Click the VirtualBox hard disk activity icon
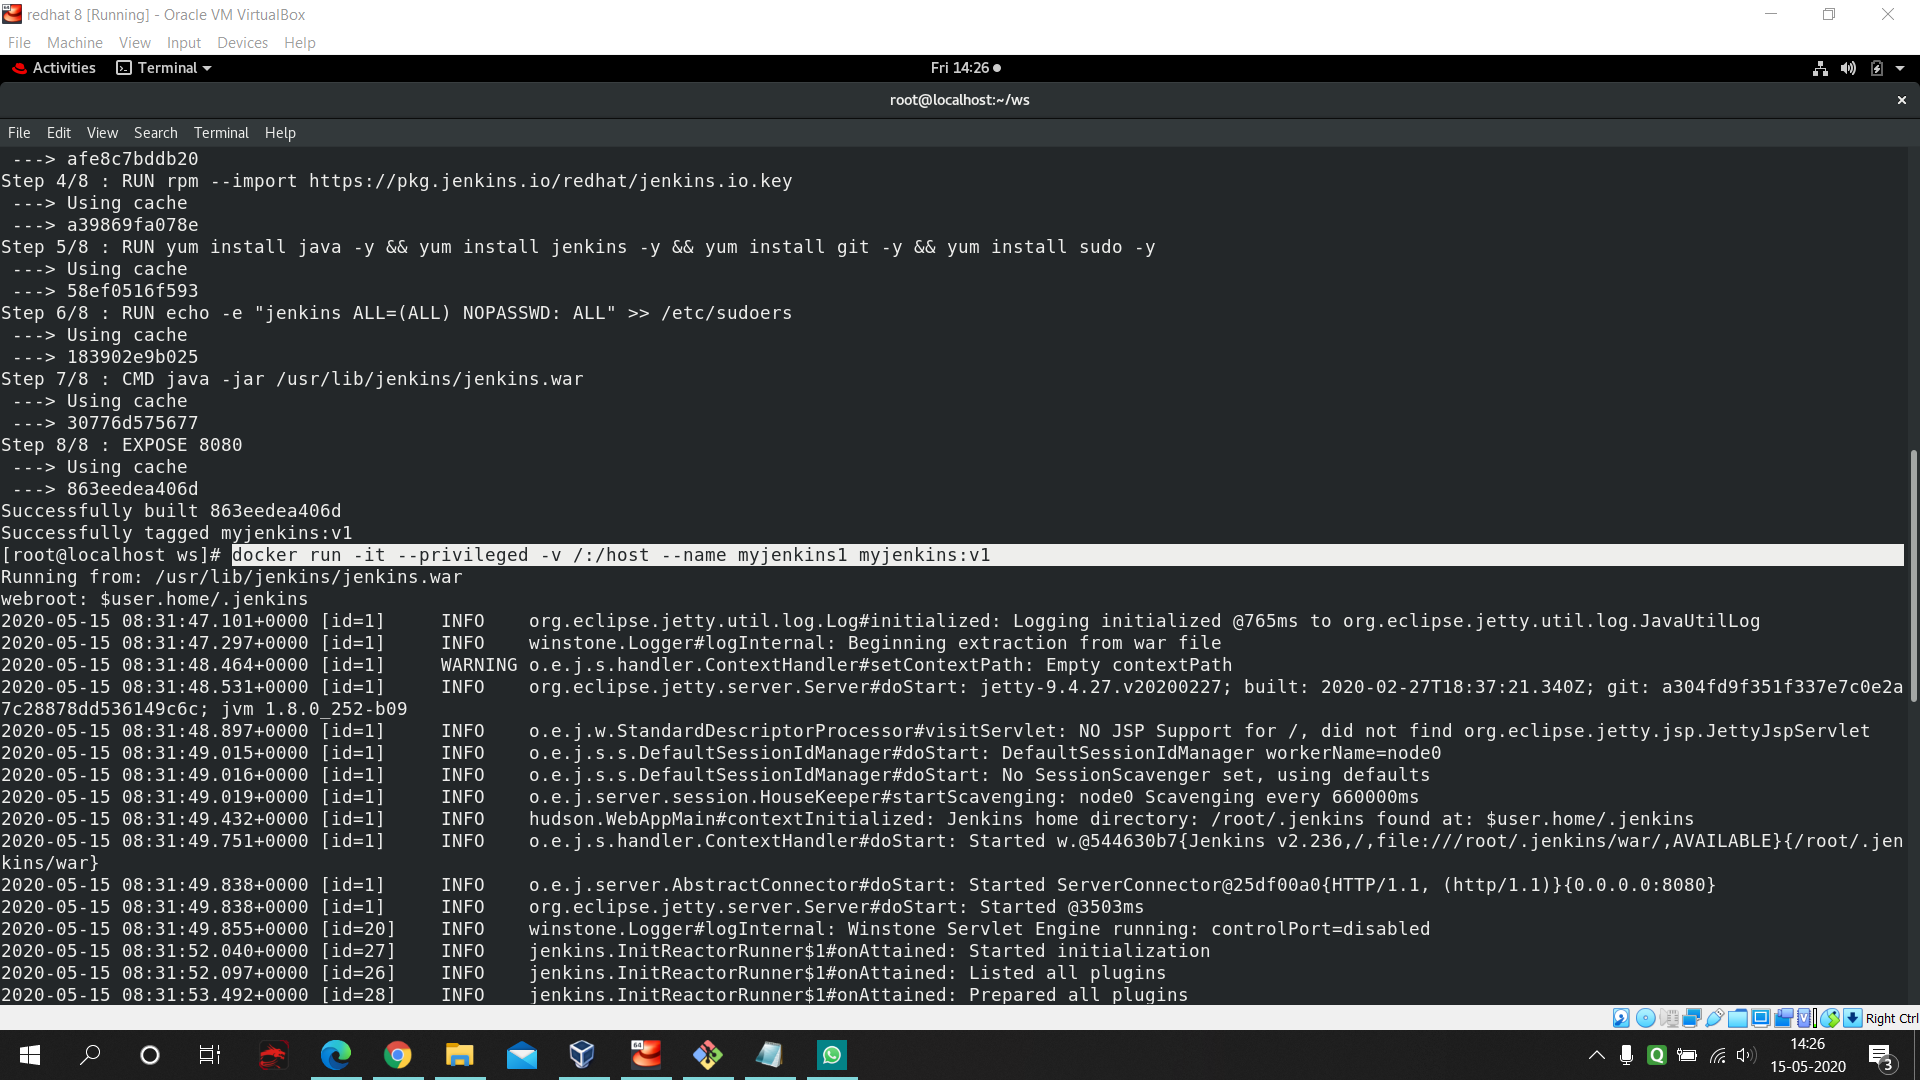The image size is (1920, 1080). [x=1621, y=1018]
